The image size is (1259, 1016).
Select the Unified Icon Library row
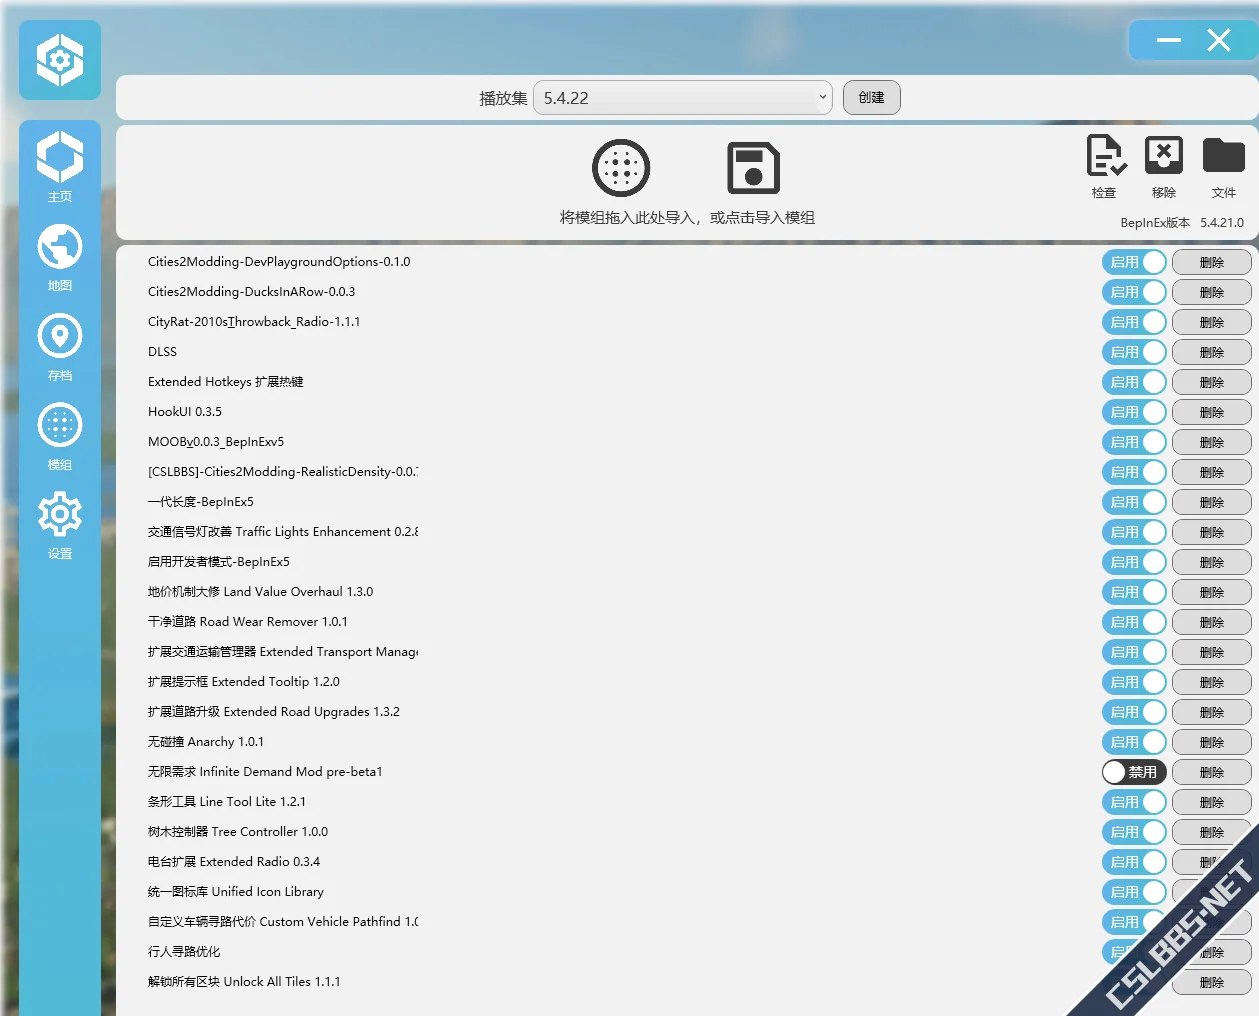[236, 892]
